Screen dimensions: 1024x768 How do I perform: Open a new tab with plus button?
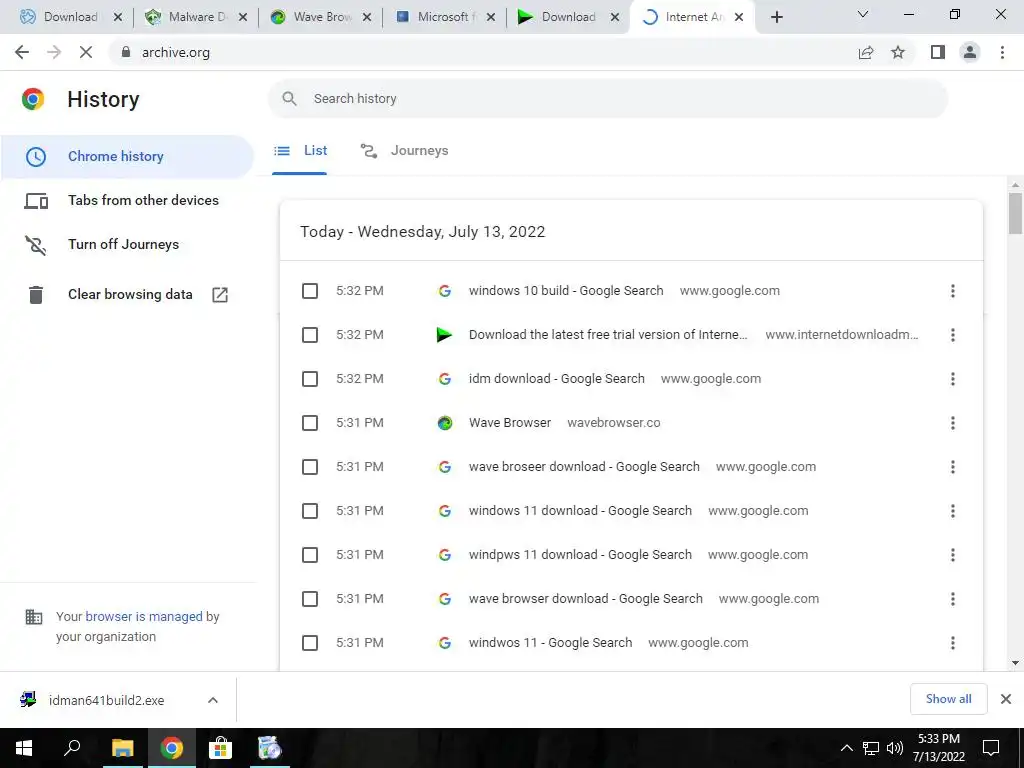pyautogui.click(x=776, y=17)
